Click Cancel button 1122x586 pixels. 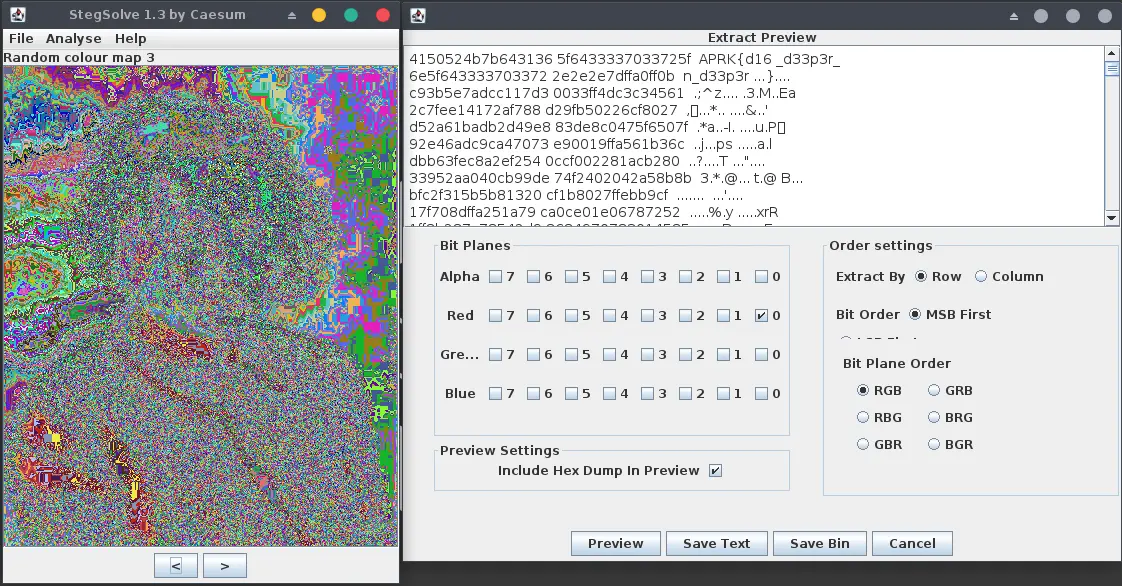(912, 544)
